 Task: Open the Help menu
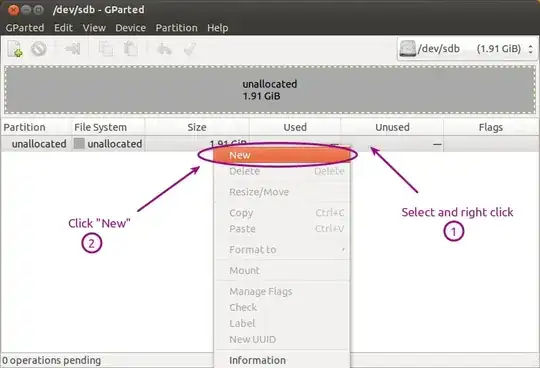tap(218, 28)
